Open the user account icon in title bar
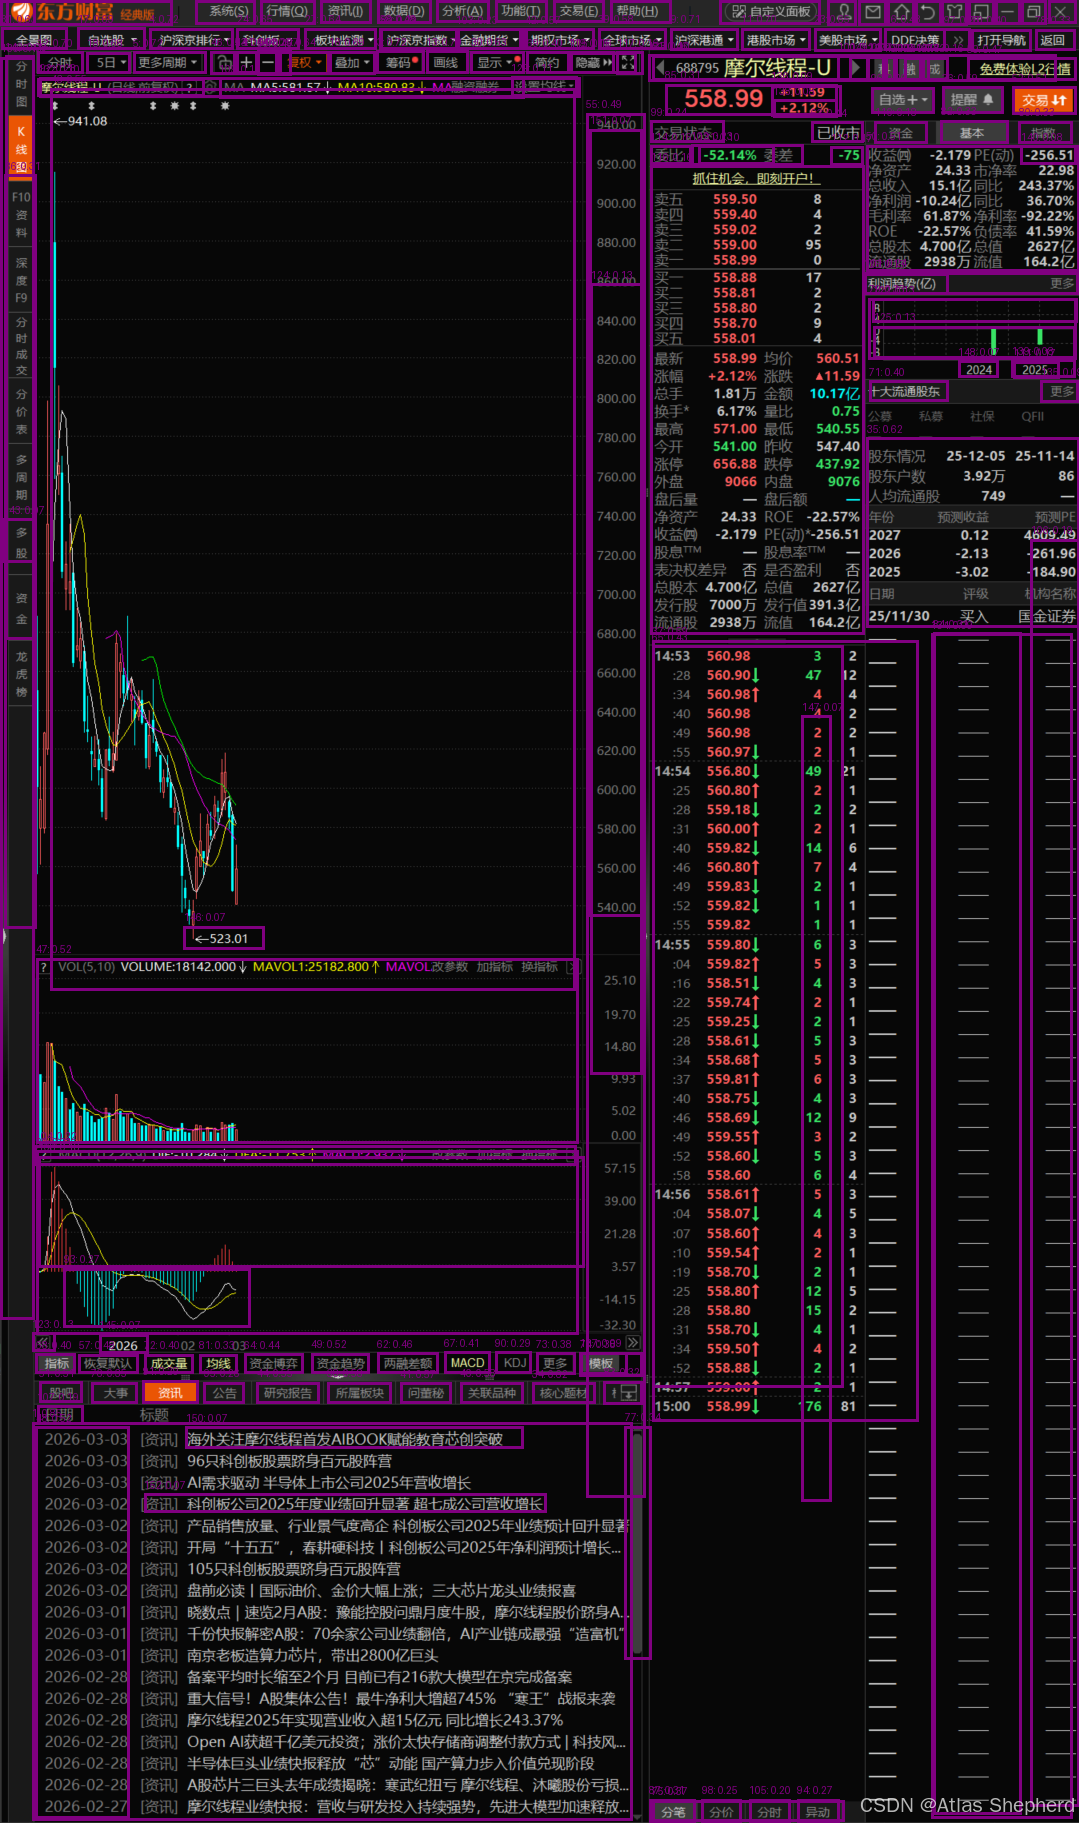 [845, 12]
